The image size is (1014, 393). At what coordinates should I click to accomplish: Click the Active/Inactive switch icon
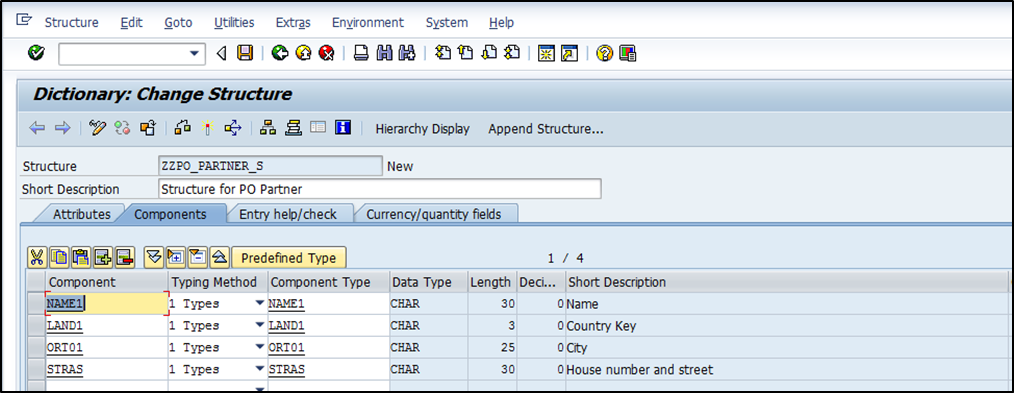click(x=122, y=128)
